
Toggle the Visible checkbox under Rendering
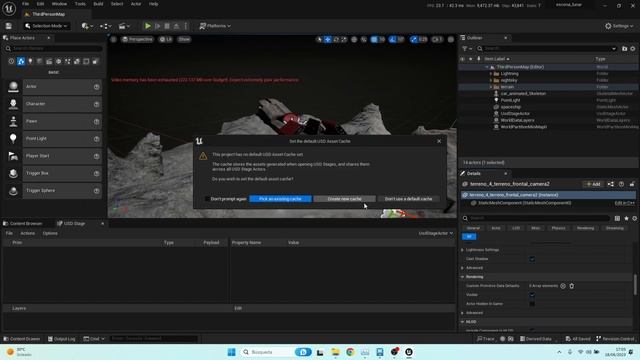click(x=532, y=295)
